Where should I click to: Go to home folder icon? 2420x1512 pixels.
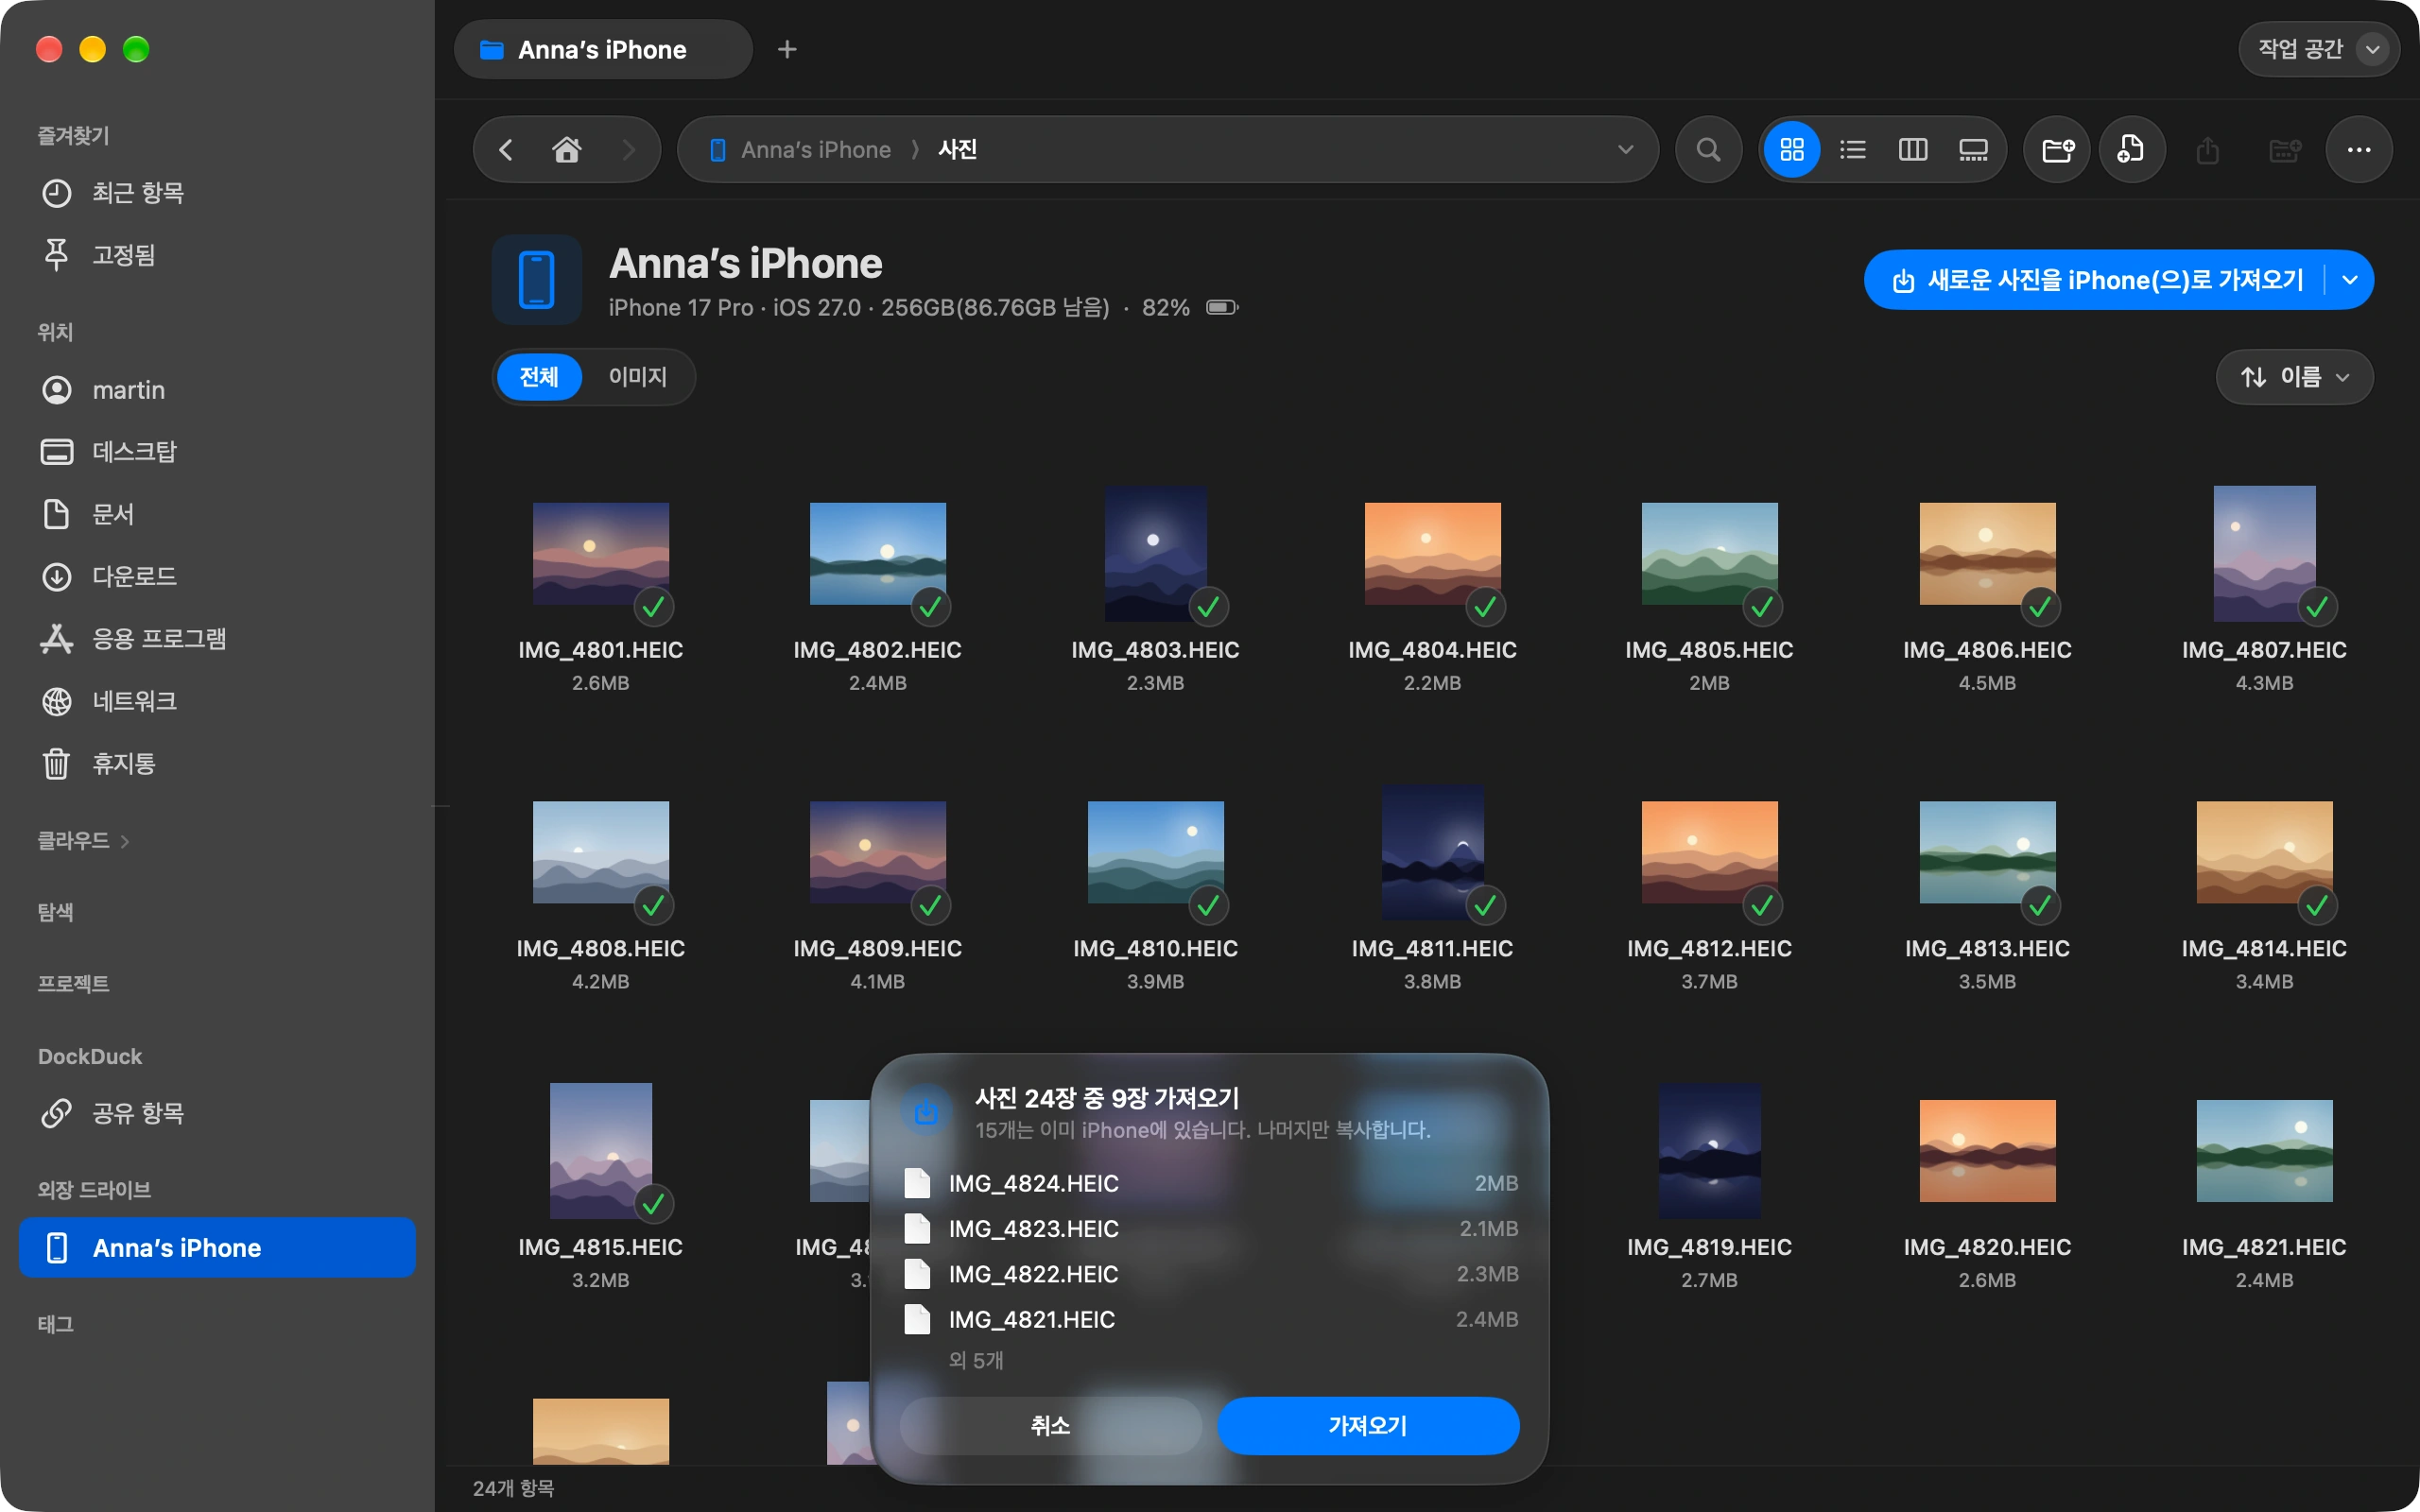click(x=566, y=150)
